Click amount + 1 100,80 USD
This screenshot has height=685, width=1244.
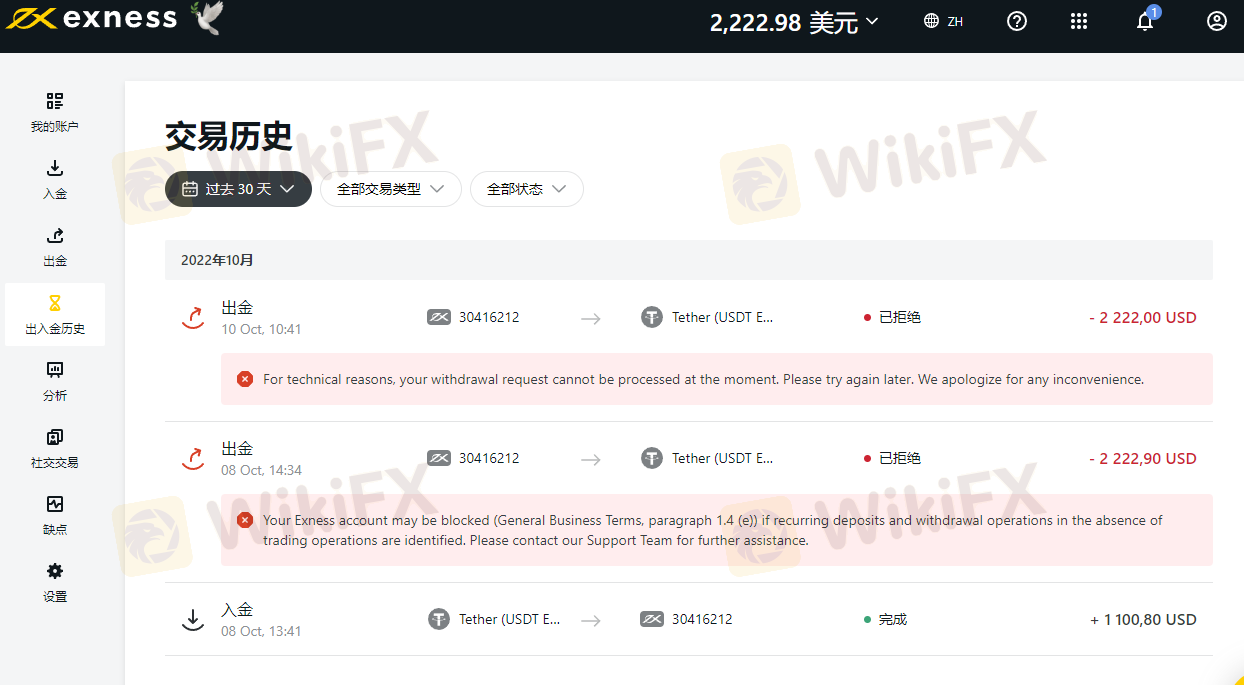coord(1143,620)
